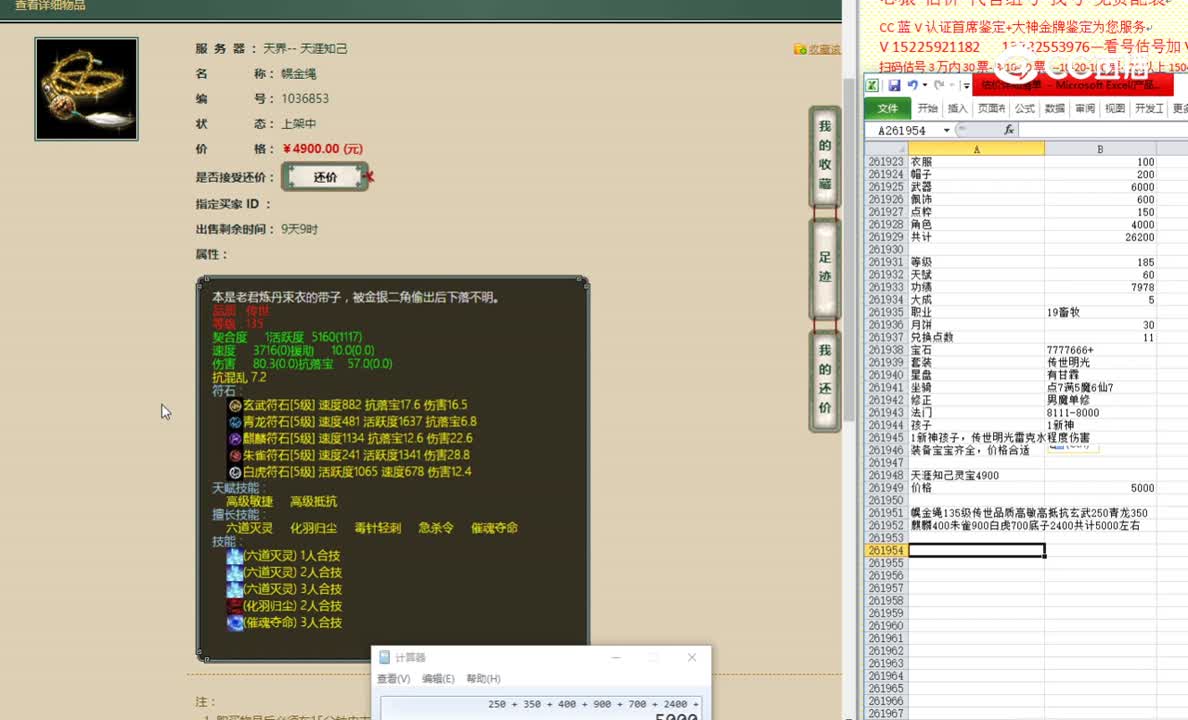The width and height of the screenshot is (1188, 720).
Task: Switch to the 开发工具 ribbon tab
Action: [x=1149, y=108]
